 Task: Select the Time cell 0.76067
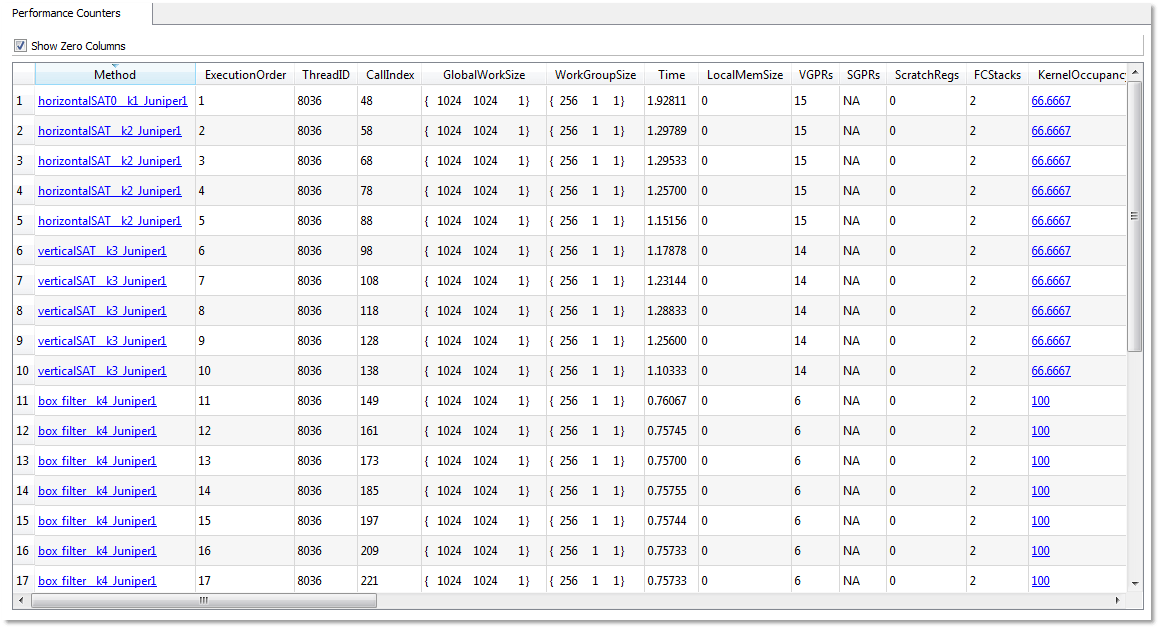pyautogui.click(x=671, y=401)
